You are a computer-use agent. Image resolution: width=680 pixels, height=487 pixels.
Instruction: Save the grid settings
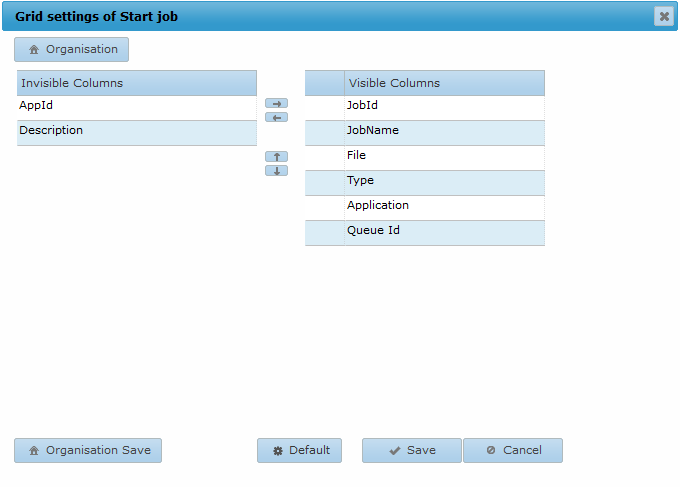(x=411, y=450)
